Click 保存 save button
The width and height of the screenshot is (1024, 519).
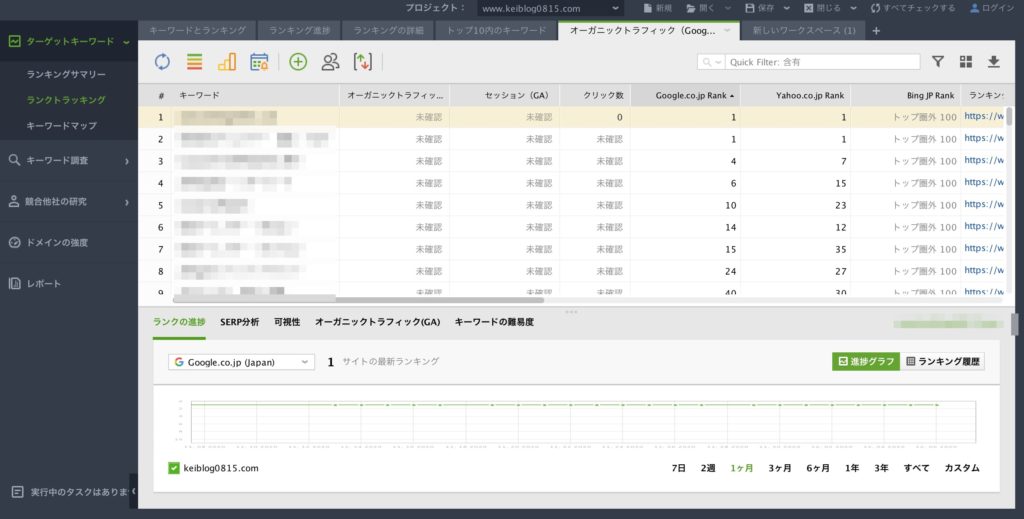tap(760, 8)
